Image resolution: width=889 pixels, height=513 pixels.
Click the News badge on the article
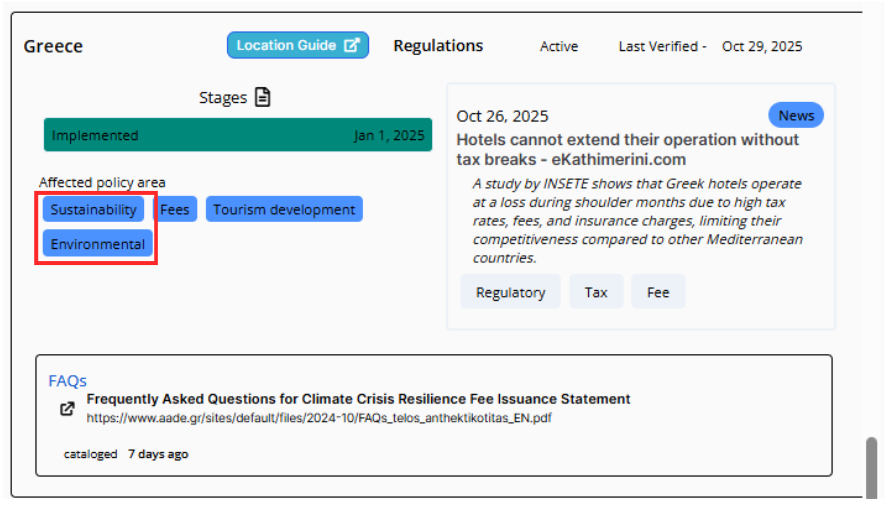point(796,115)
